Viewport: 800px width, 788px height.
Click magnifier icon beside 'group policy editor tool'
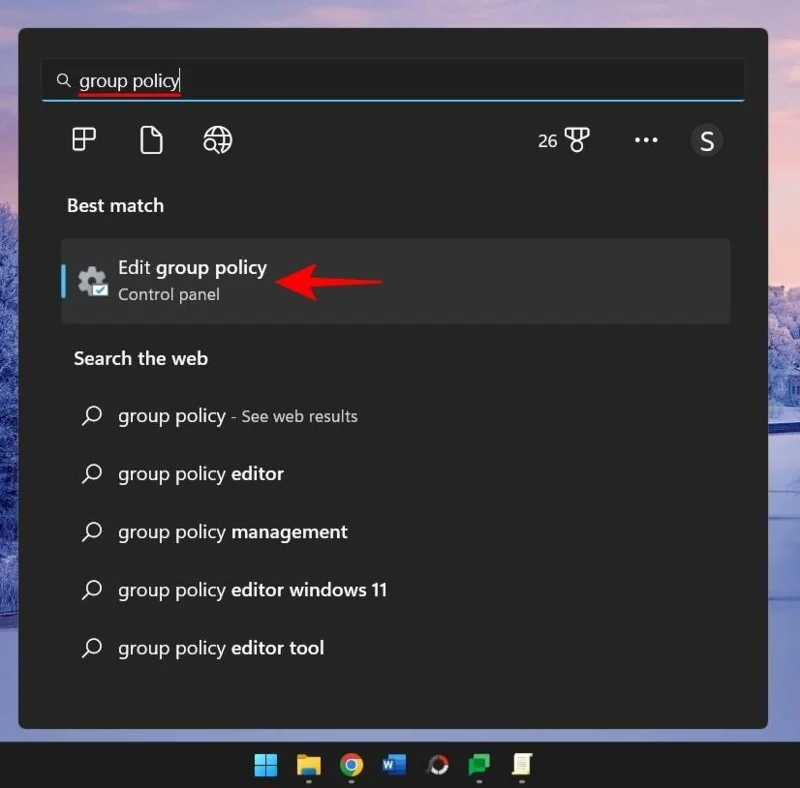(x=92, y=648)
